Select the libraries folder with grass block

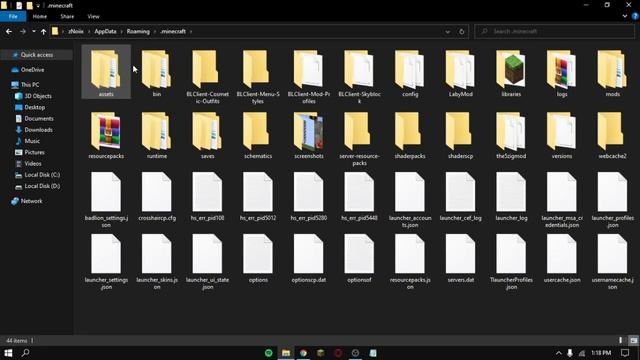(x=511, y=73)
